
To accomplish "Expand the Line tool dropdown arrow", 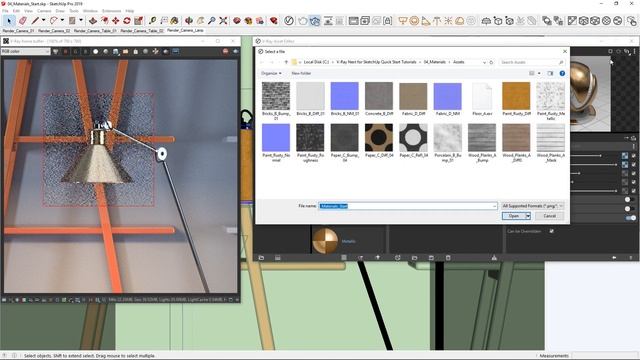I will [x=43, y=20].
